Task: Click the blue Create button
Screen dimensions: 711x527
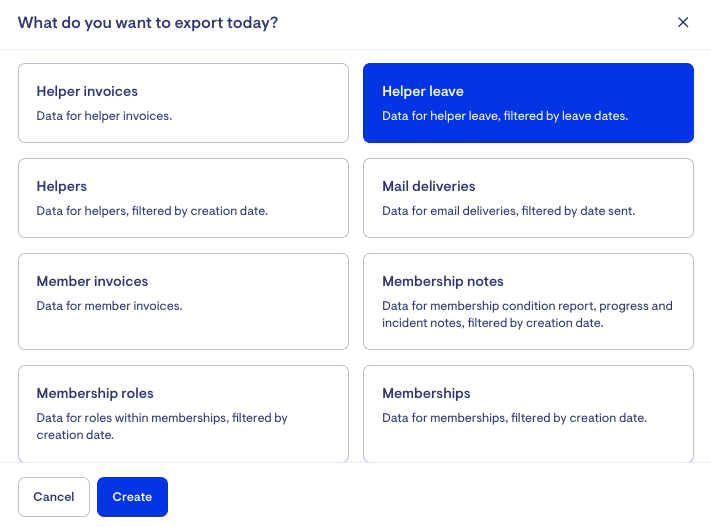Action: coord(132,497)
